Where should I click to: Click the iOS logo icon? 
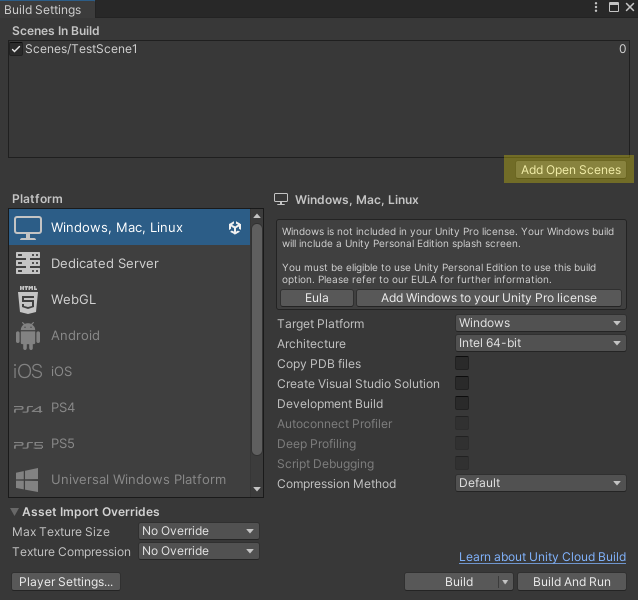28,371
